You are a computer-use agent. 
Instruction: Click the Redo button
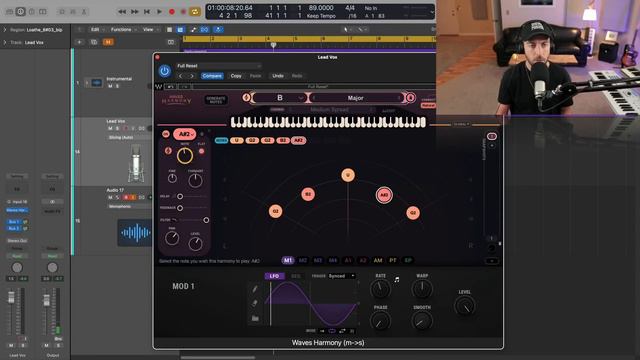[297, 76]
